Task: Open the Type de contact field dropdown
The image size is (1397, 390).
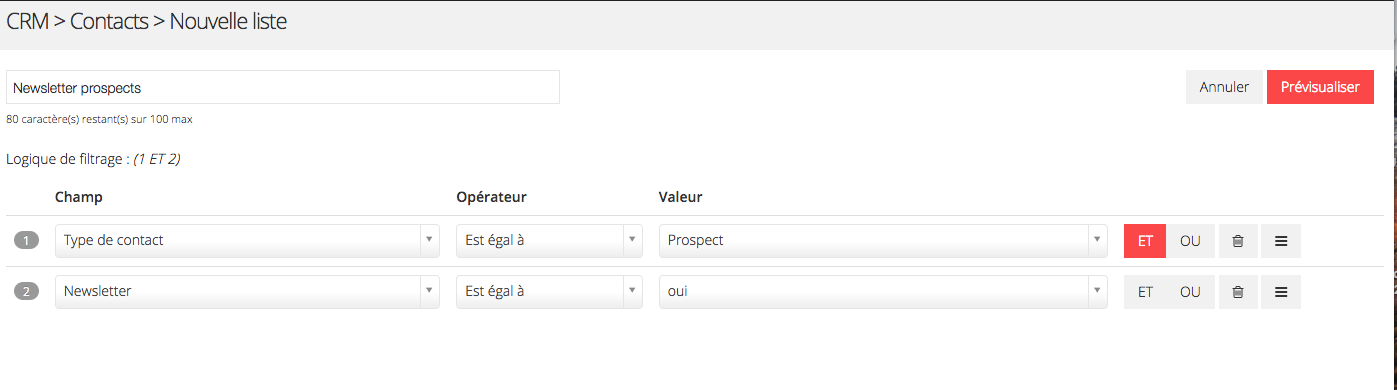Action: coord(247,240)
